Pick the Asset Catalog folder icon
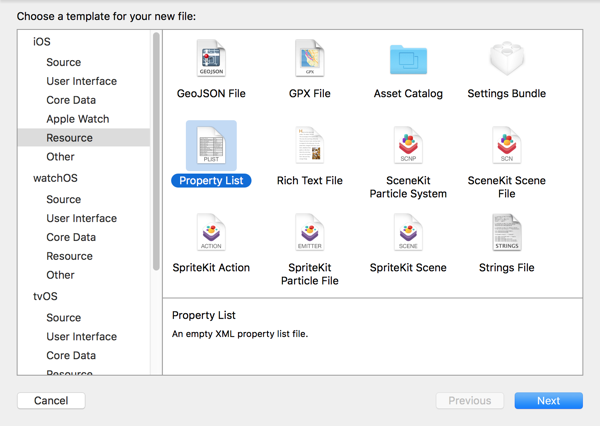Screen dimensions: 600x426 pos(408,61)
